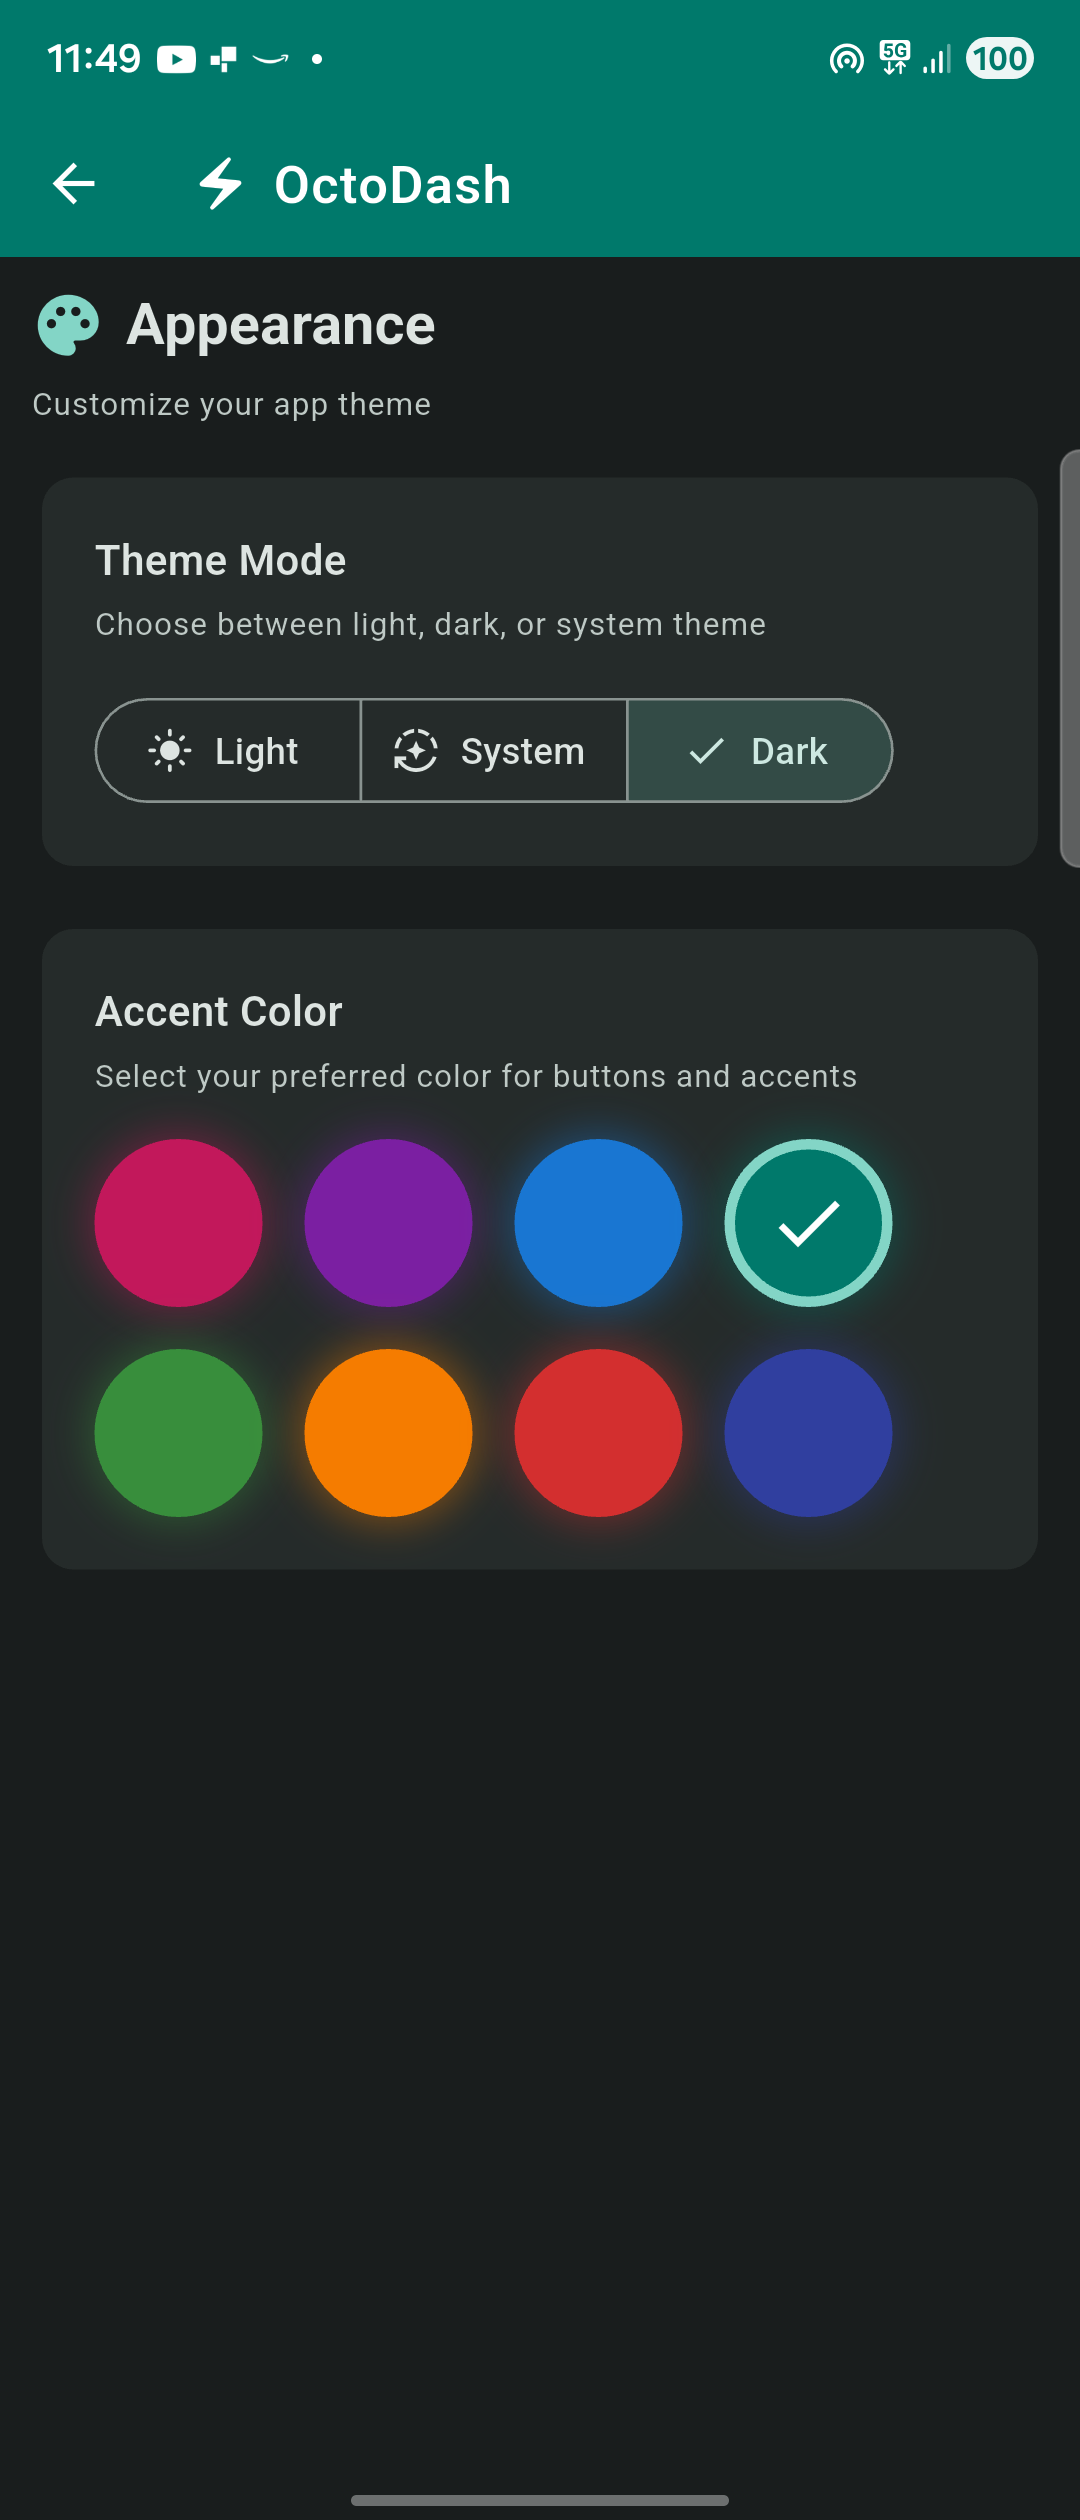
Task: Tap the page scrollbar handle
Action: pos(1070,658)
